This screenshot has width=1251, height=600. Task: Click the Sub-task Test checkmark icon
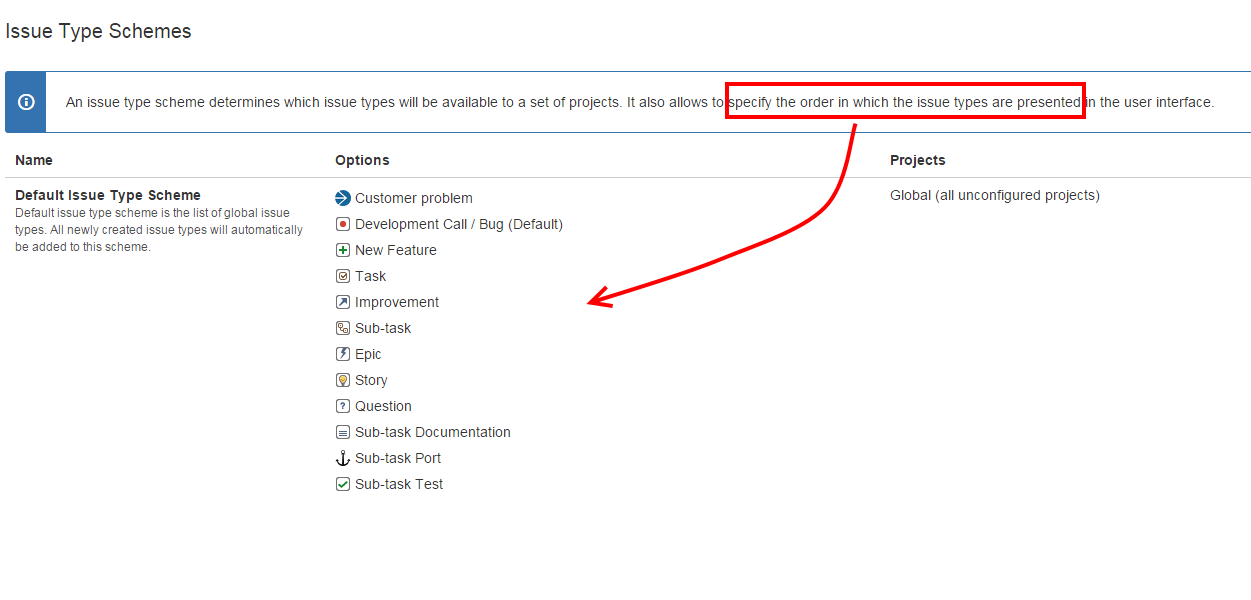coord(343,484)
